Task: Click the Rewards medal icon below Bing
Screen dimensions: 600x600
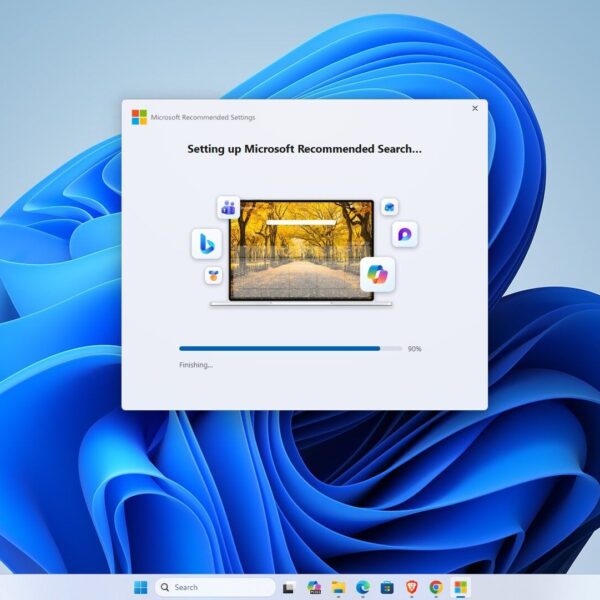Action: (x=214, y=275)
